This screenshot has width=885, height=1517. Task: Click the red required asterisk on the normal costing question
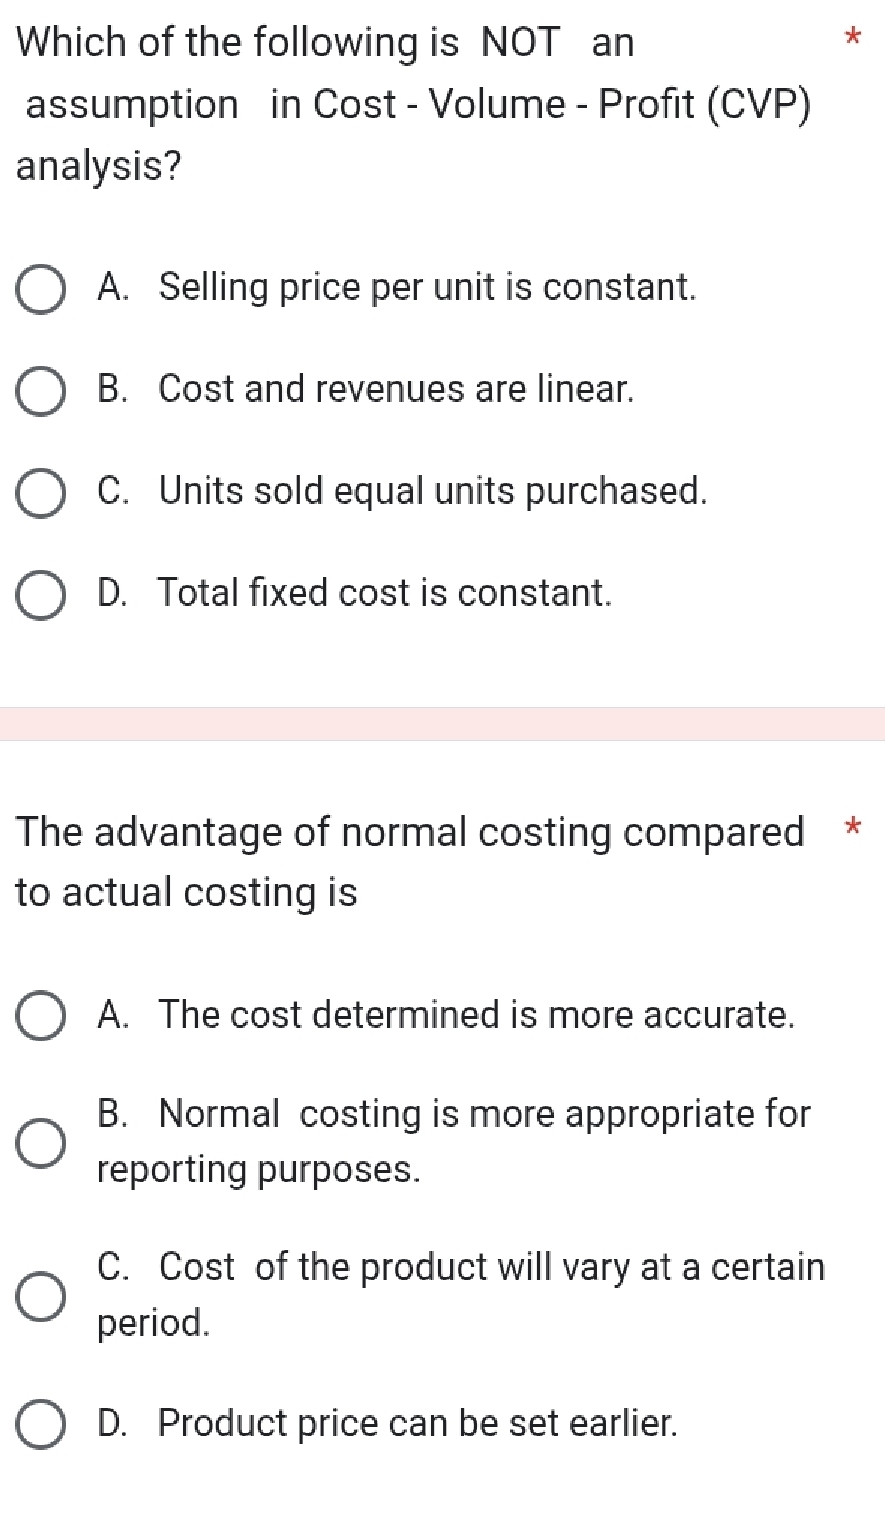coord(851,828)
